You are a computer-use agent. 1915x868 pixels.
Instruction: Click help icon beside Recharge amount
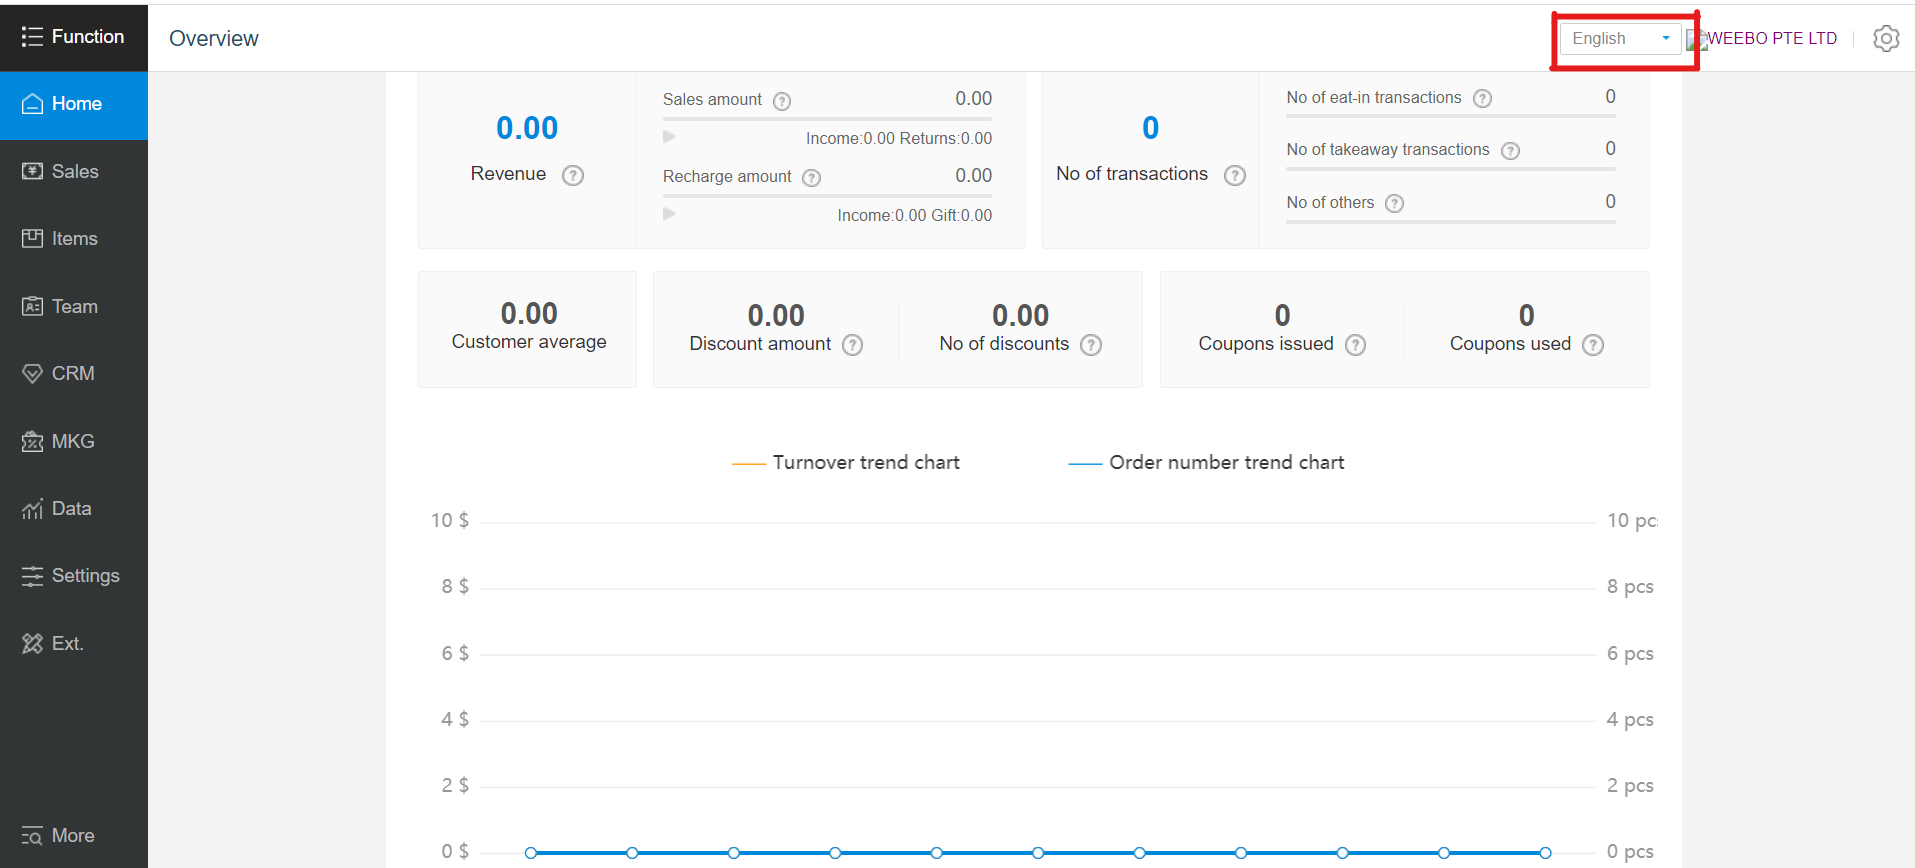pos(812,178)
